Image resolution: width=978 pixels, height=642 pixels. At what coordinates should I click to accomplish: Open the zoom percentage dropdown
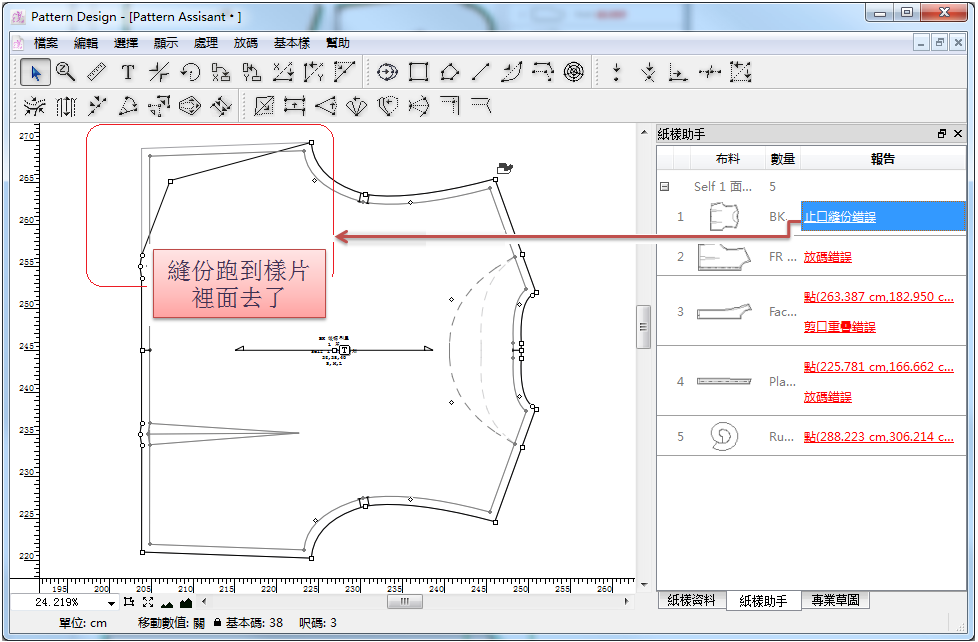(111, 603)
